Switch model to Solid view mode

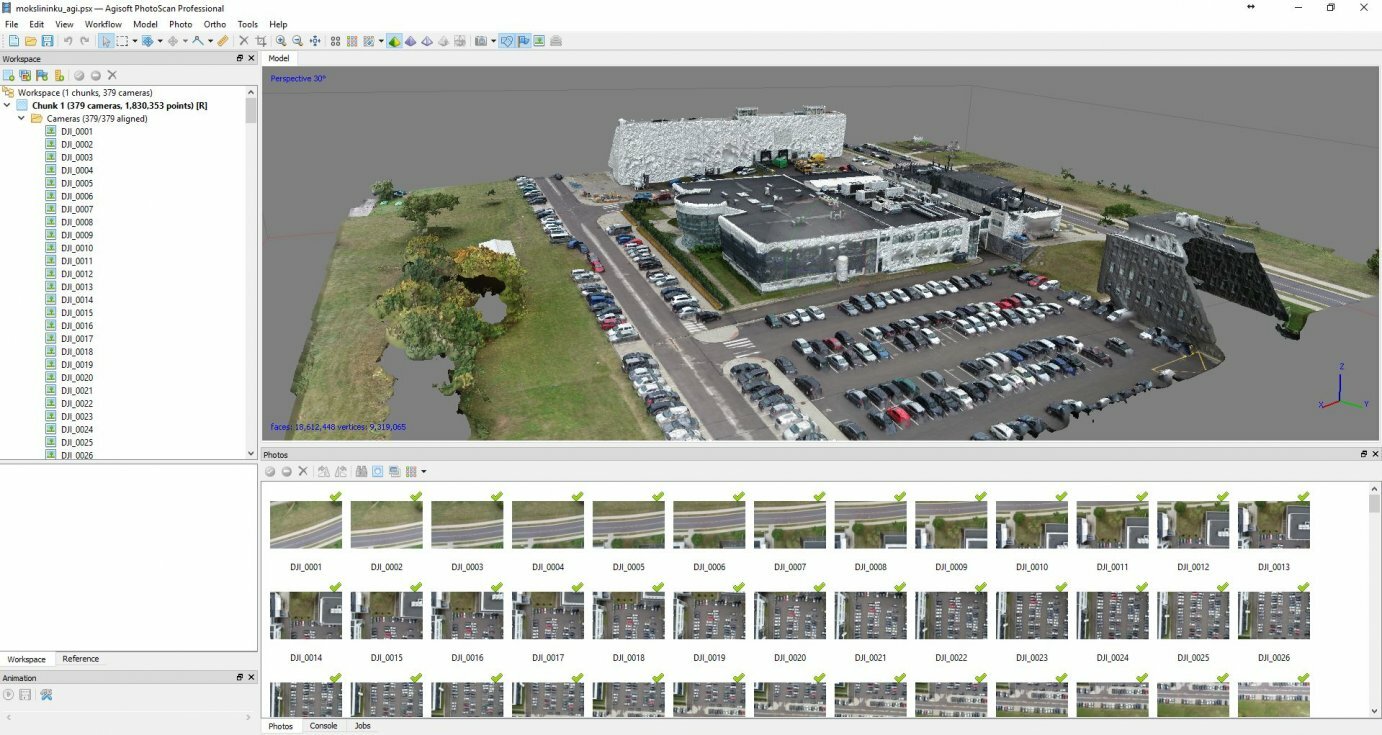tap(410, 41)
